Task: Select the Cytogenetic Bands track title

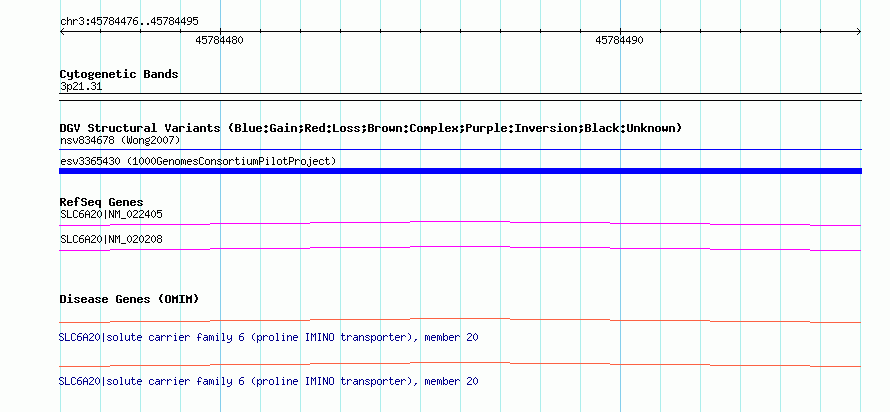Action: tap(119, 74)
